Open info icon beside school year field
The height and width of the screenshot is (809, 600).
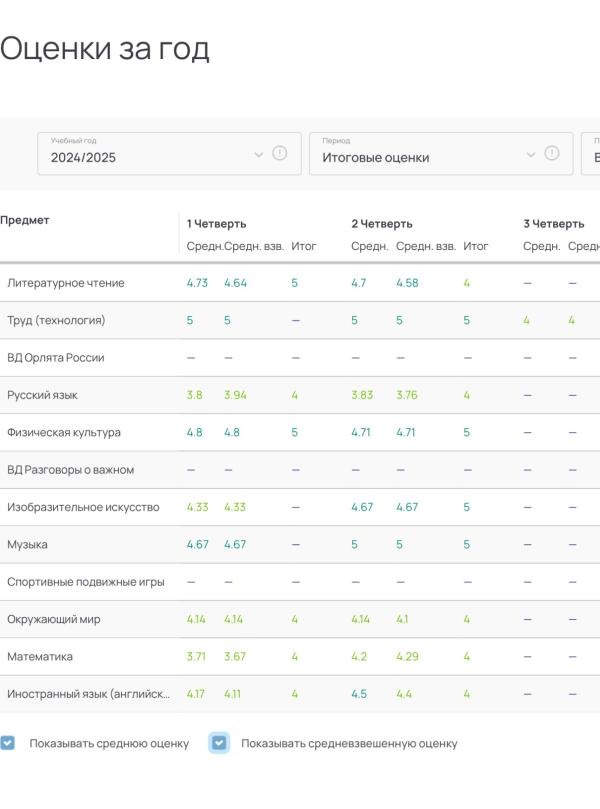pos(280,153)
